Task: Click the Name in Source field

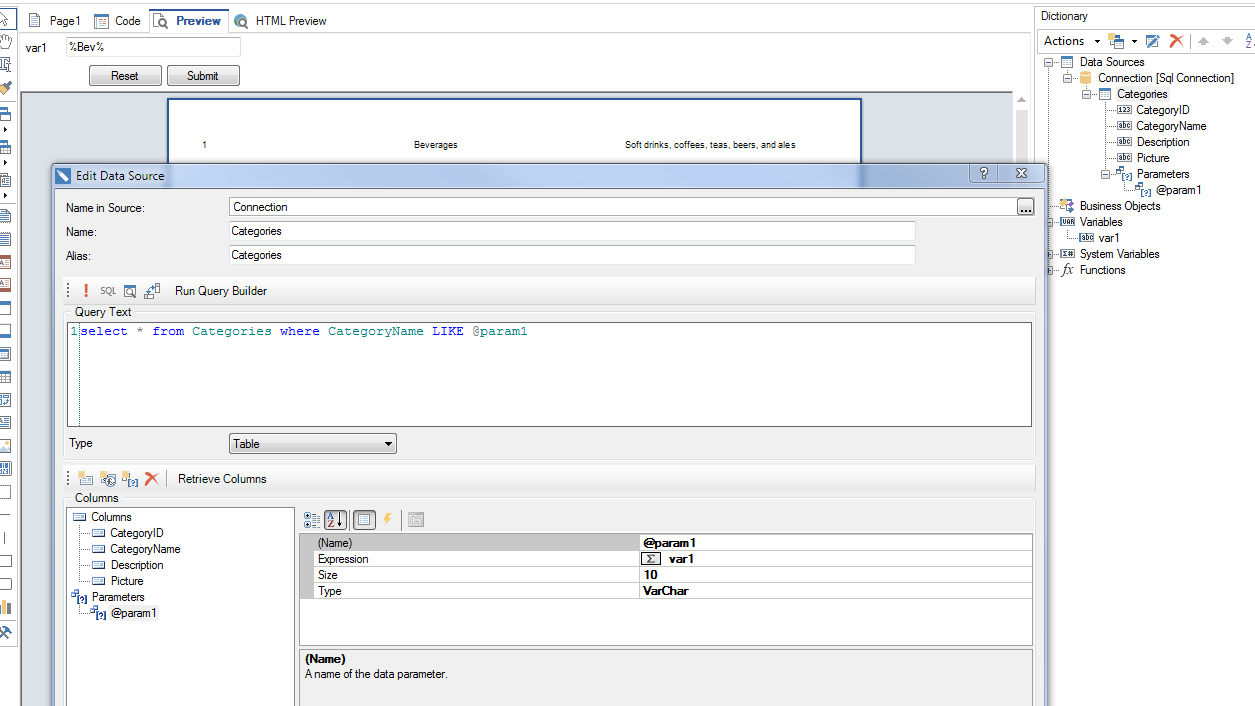Action: click(622, 207)
